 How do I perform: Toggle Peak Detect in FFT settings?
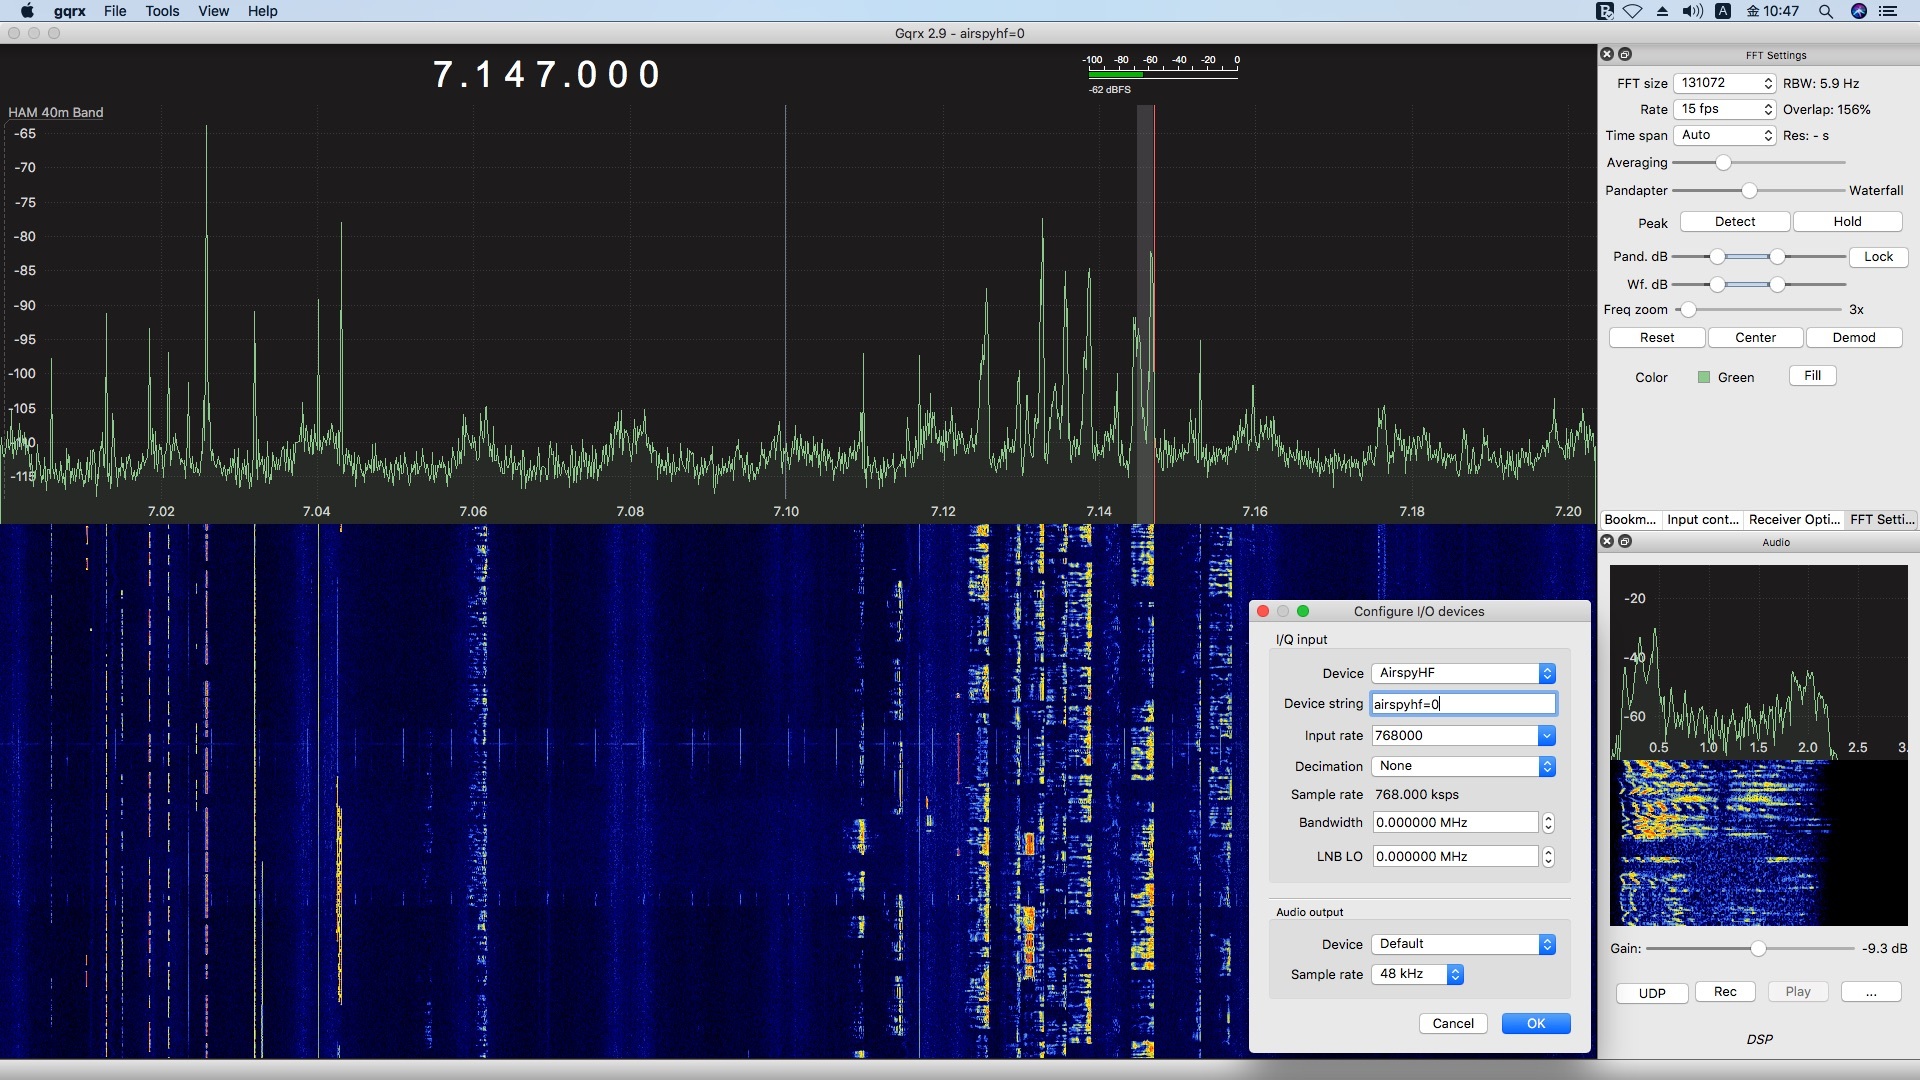click(1734, 222)
